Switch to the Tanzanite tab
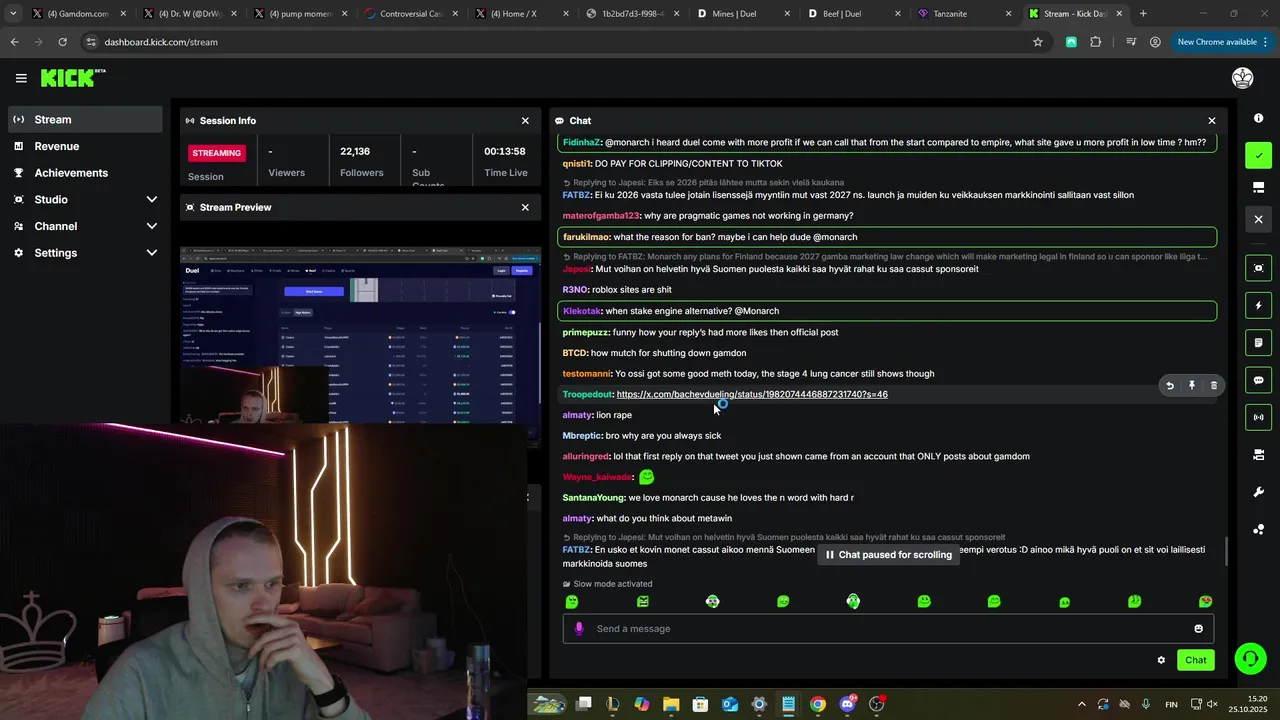Screen dimensions: 1280x720 (961, 14)
